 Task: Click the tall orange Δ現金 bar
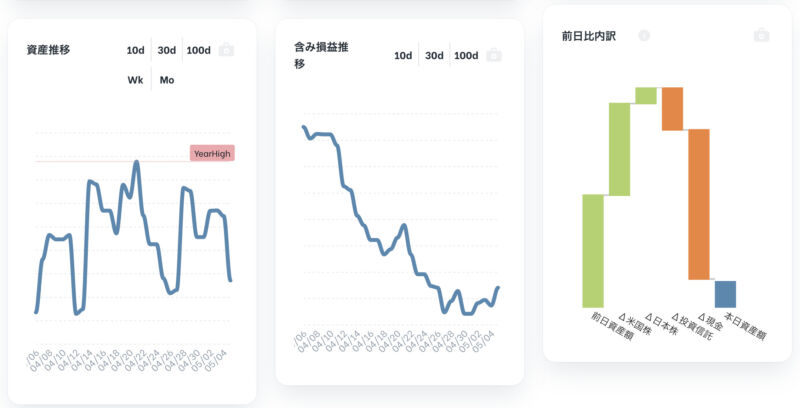tap(699, 204)
